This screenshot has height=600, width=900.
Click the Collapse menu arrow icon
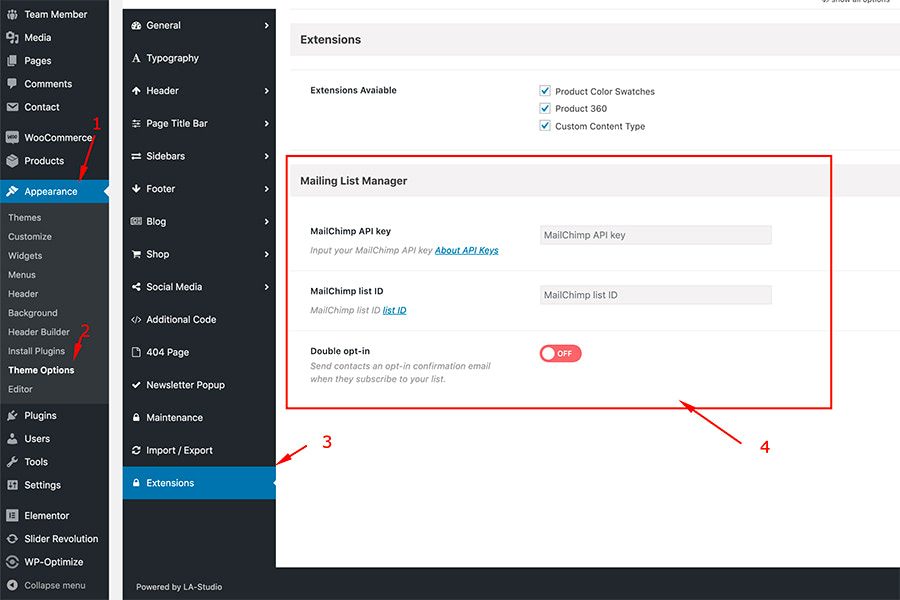pyautogui.click(x=12, y=585)
